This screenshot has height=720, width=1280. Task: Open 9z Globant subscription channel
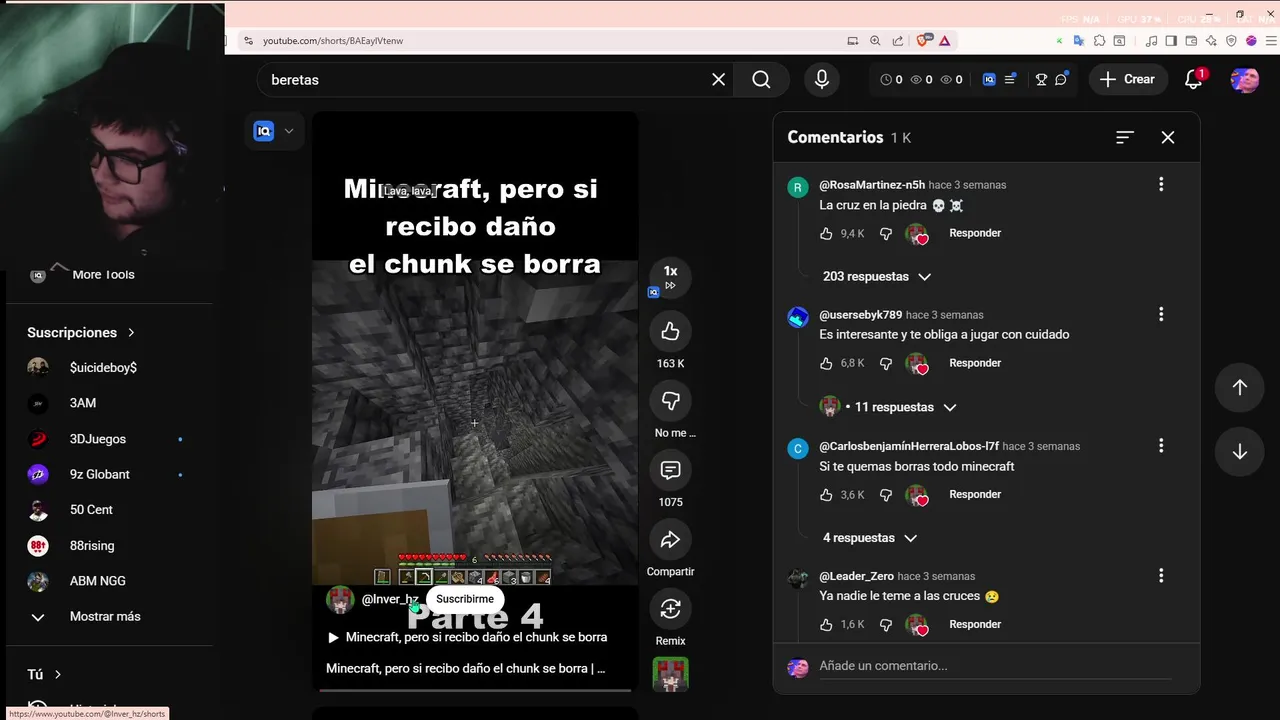click(100, 474)
